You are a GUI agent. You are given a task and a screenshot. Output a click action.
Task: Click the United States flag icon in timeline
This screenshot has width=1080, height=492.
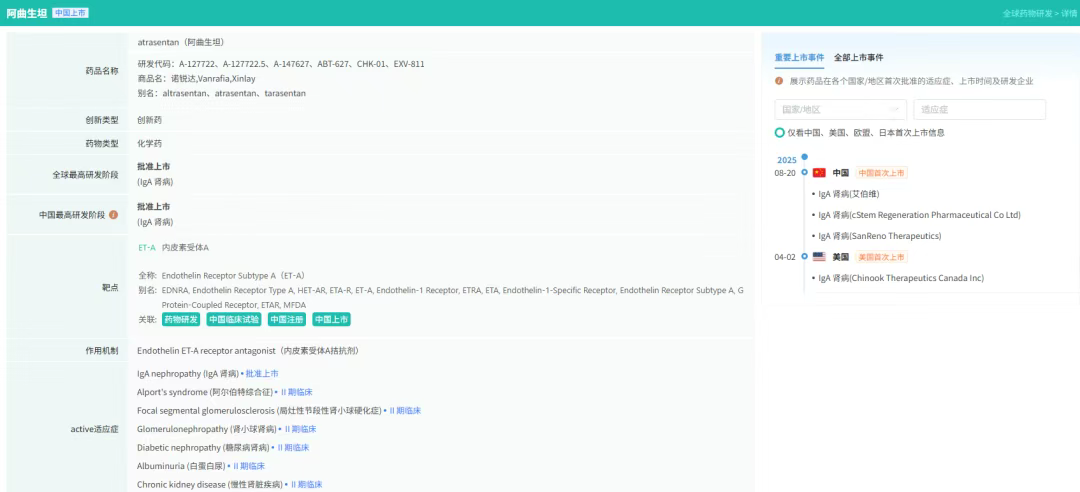pyautogui.click(x=819, y=257)
